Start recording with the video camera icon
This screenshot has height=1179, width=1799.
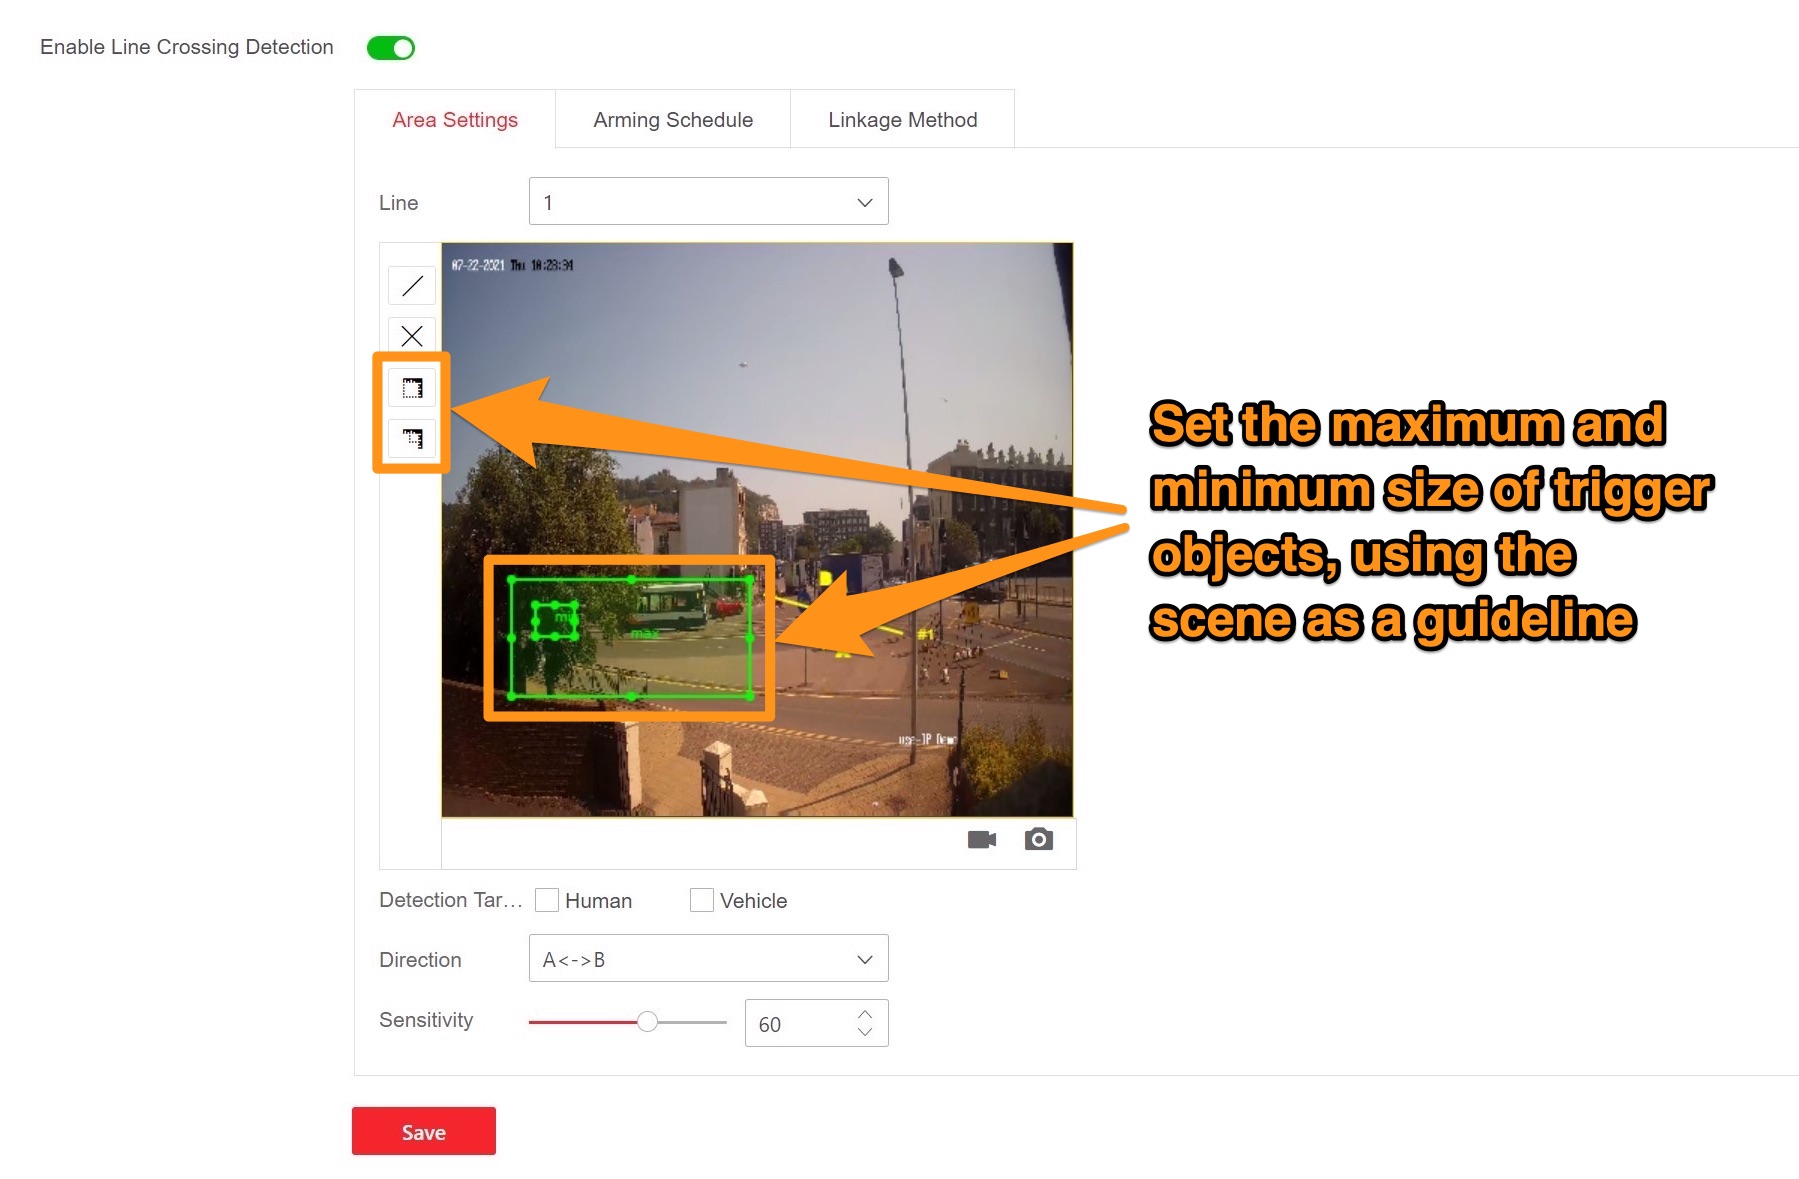(981, 840)
